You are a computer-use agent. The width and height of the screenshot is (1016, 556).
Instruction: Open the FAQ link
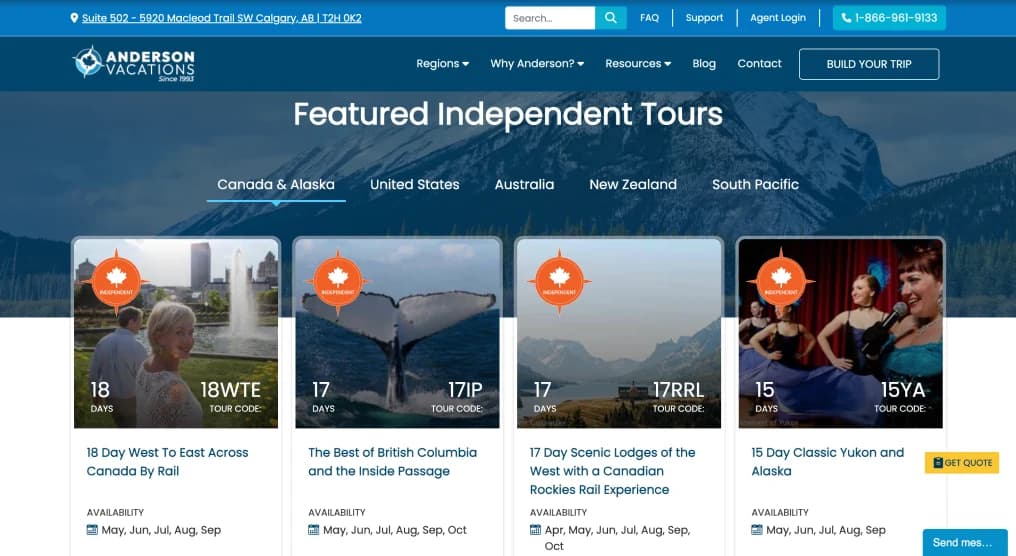(649, 18)
